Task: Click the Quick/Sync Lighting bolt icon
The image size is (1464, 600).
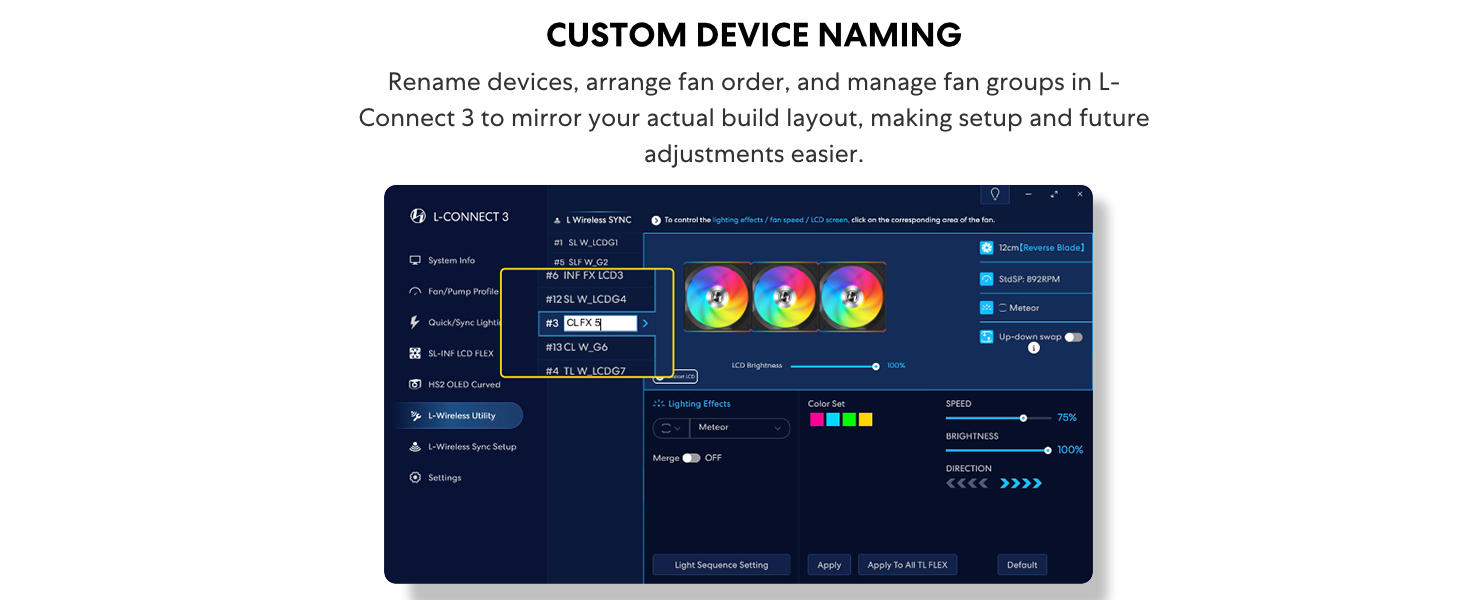Action: click(x=415, y=323)
